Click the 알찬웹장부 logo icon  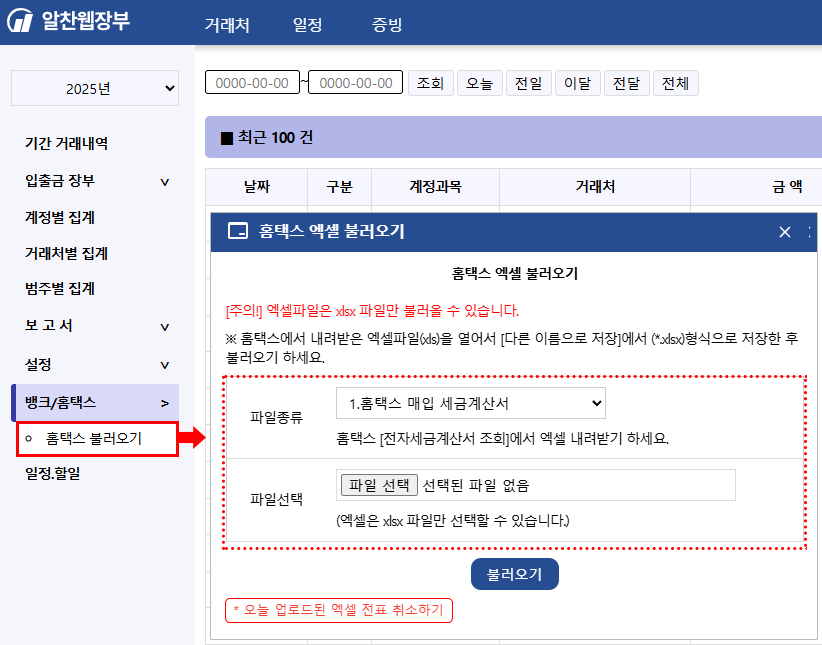(20, 20)
